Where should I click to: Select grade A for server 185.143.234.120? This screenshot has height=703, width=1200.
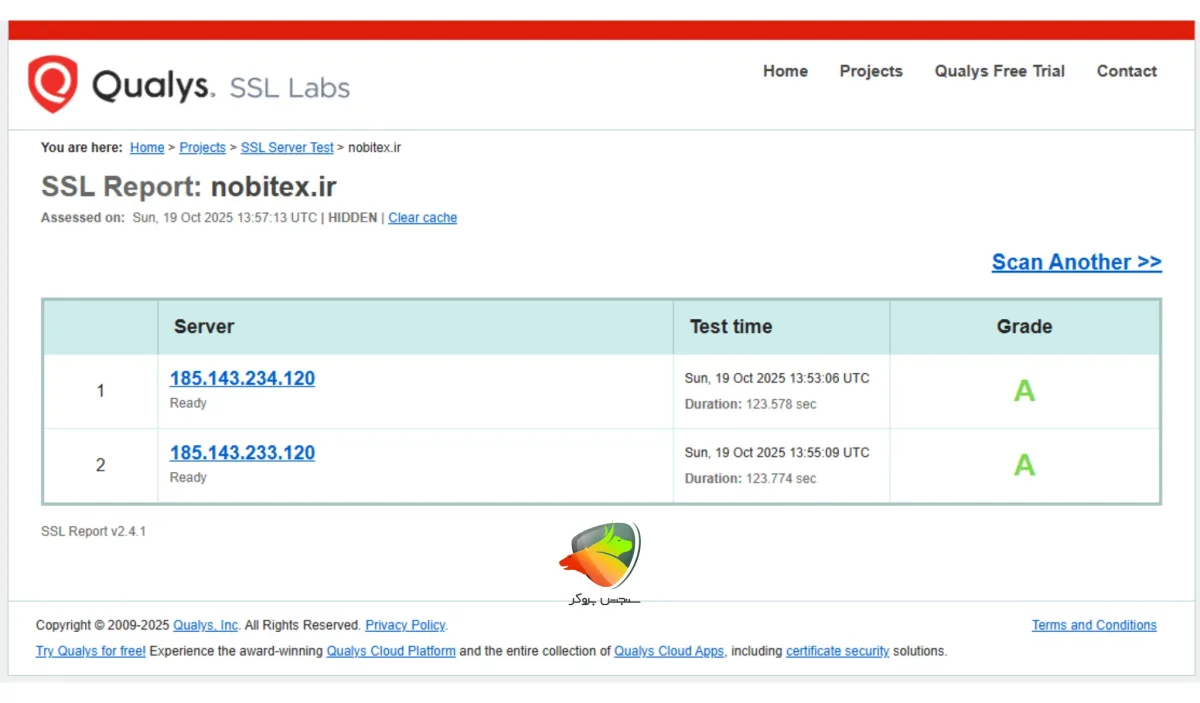[1024, 390]
